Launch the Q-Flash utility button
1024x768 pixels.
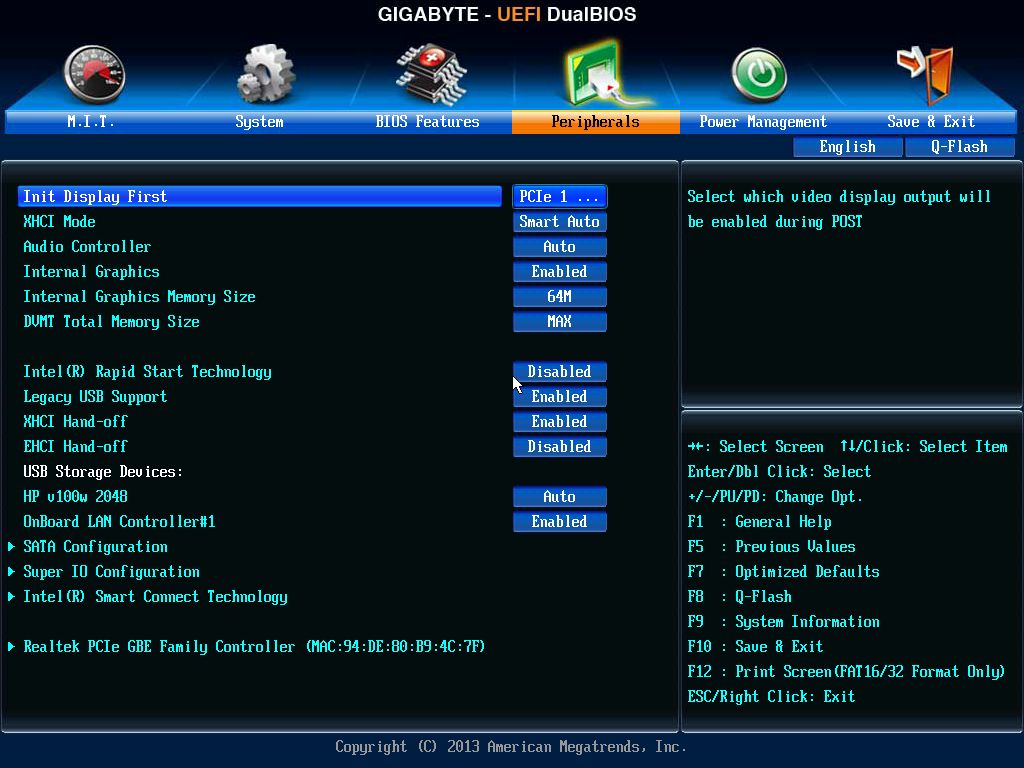click(959, 147)
